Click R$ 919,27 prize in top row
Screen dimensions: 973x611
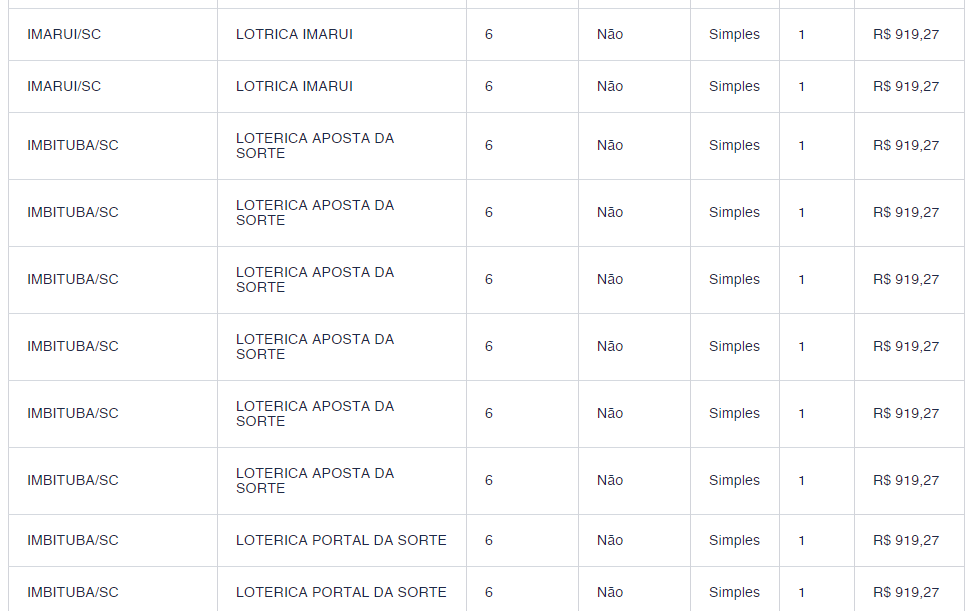(x=906, y=34)
